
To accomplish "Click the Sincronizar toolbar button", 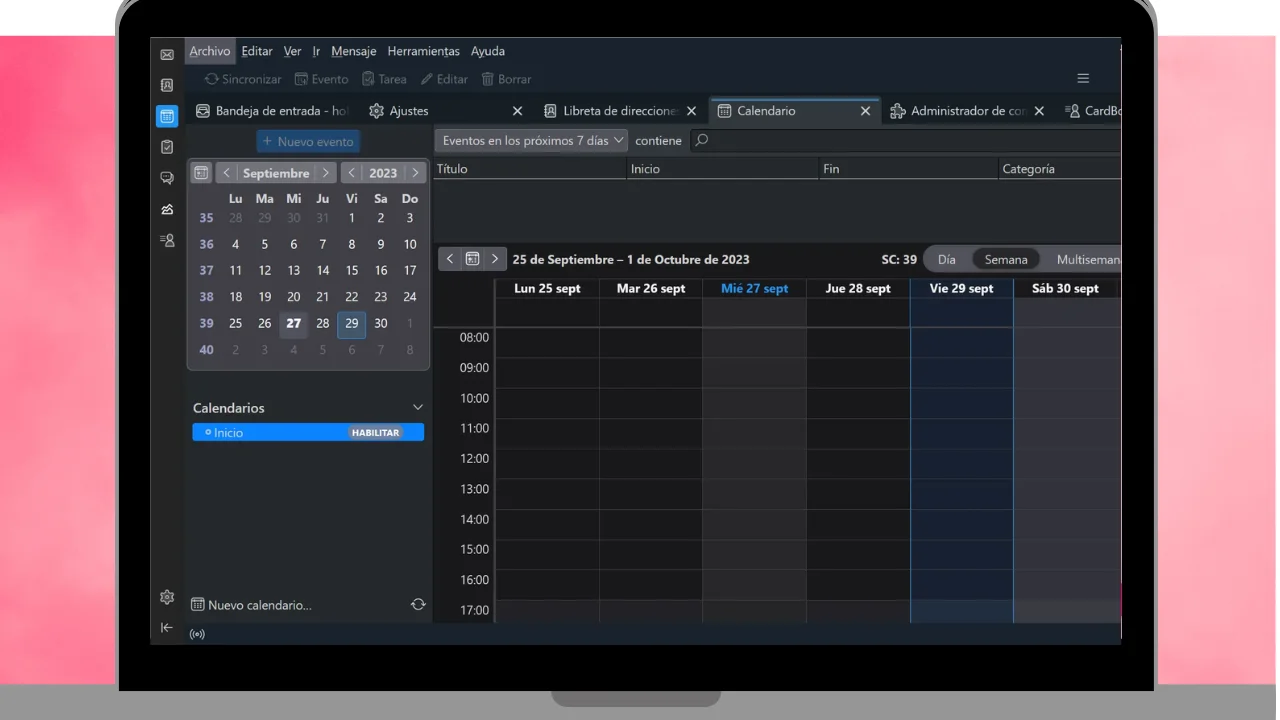I will point(243,79).
